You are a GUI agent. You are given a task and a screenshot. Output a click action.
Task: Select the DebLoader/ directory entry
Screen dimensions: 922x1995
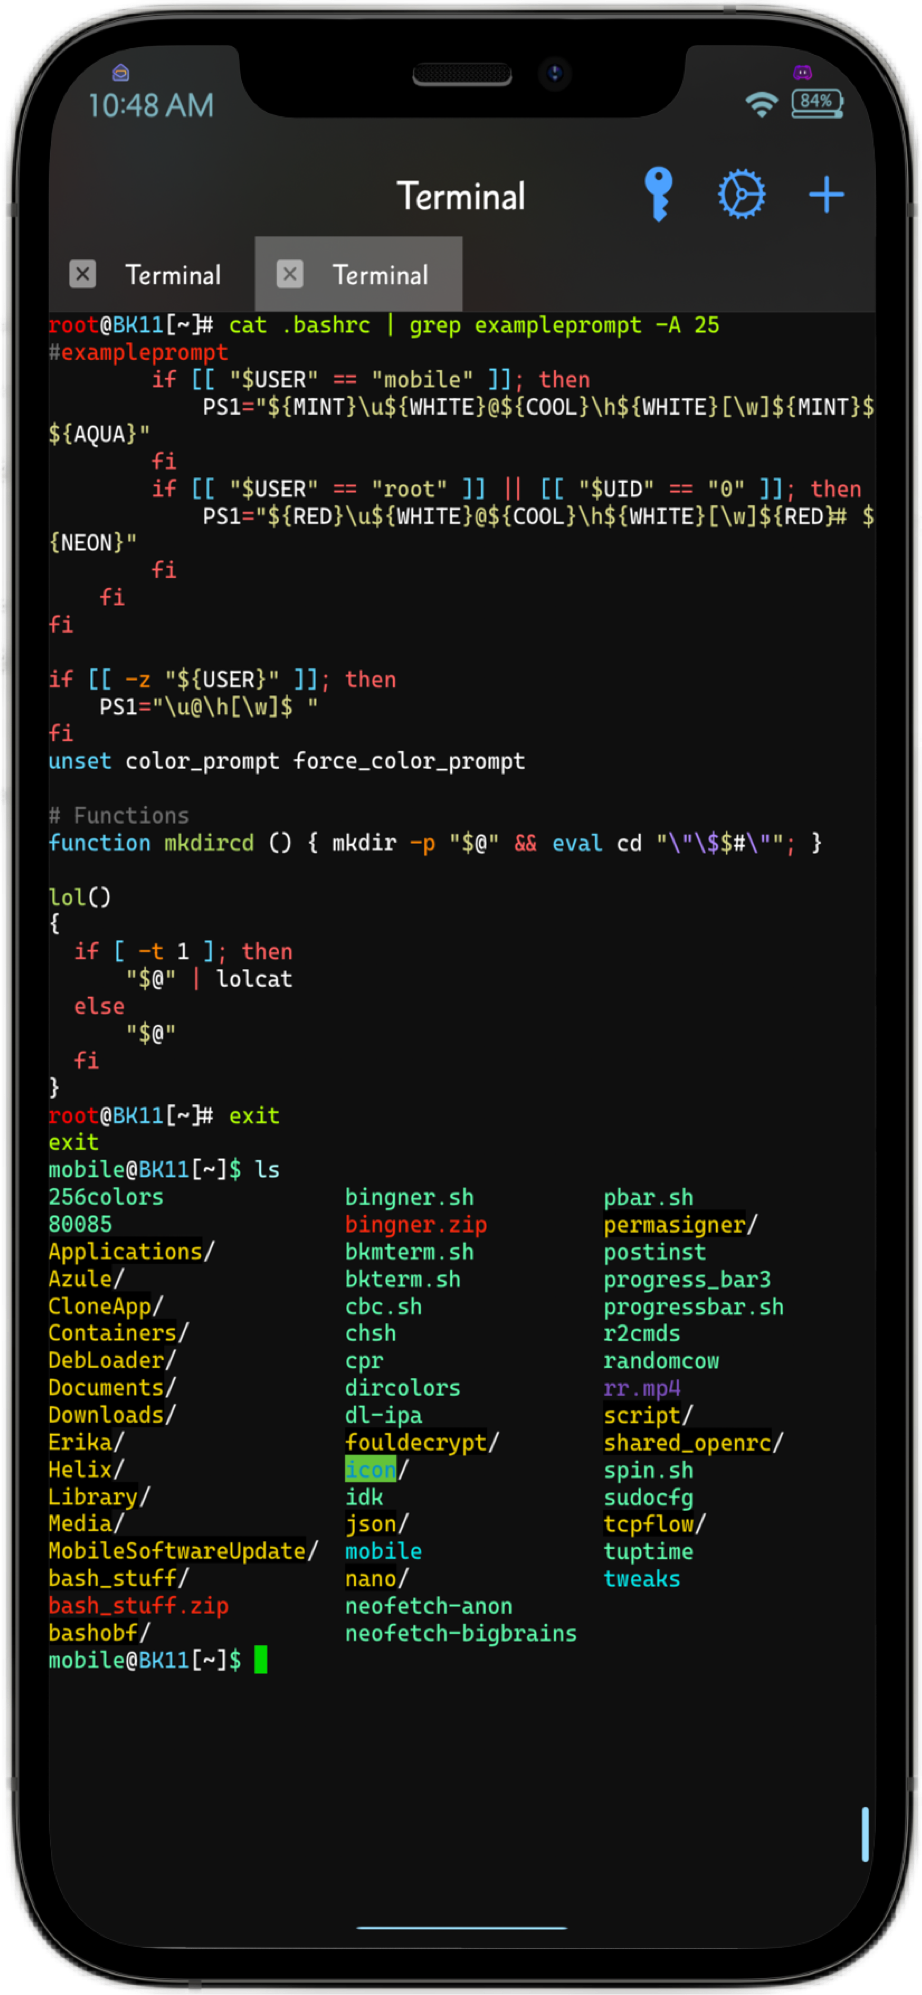click(112, 1360)
